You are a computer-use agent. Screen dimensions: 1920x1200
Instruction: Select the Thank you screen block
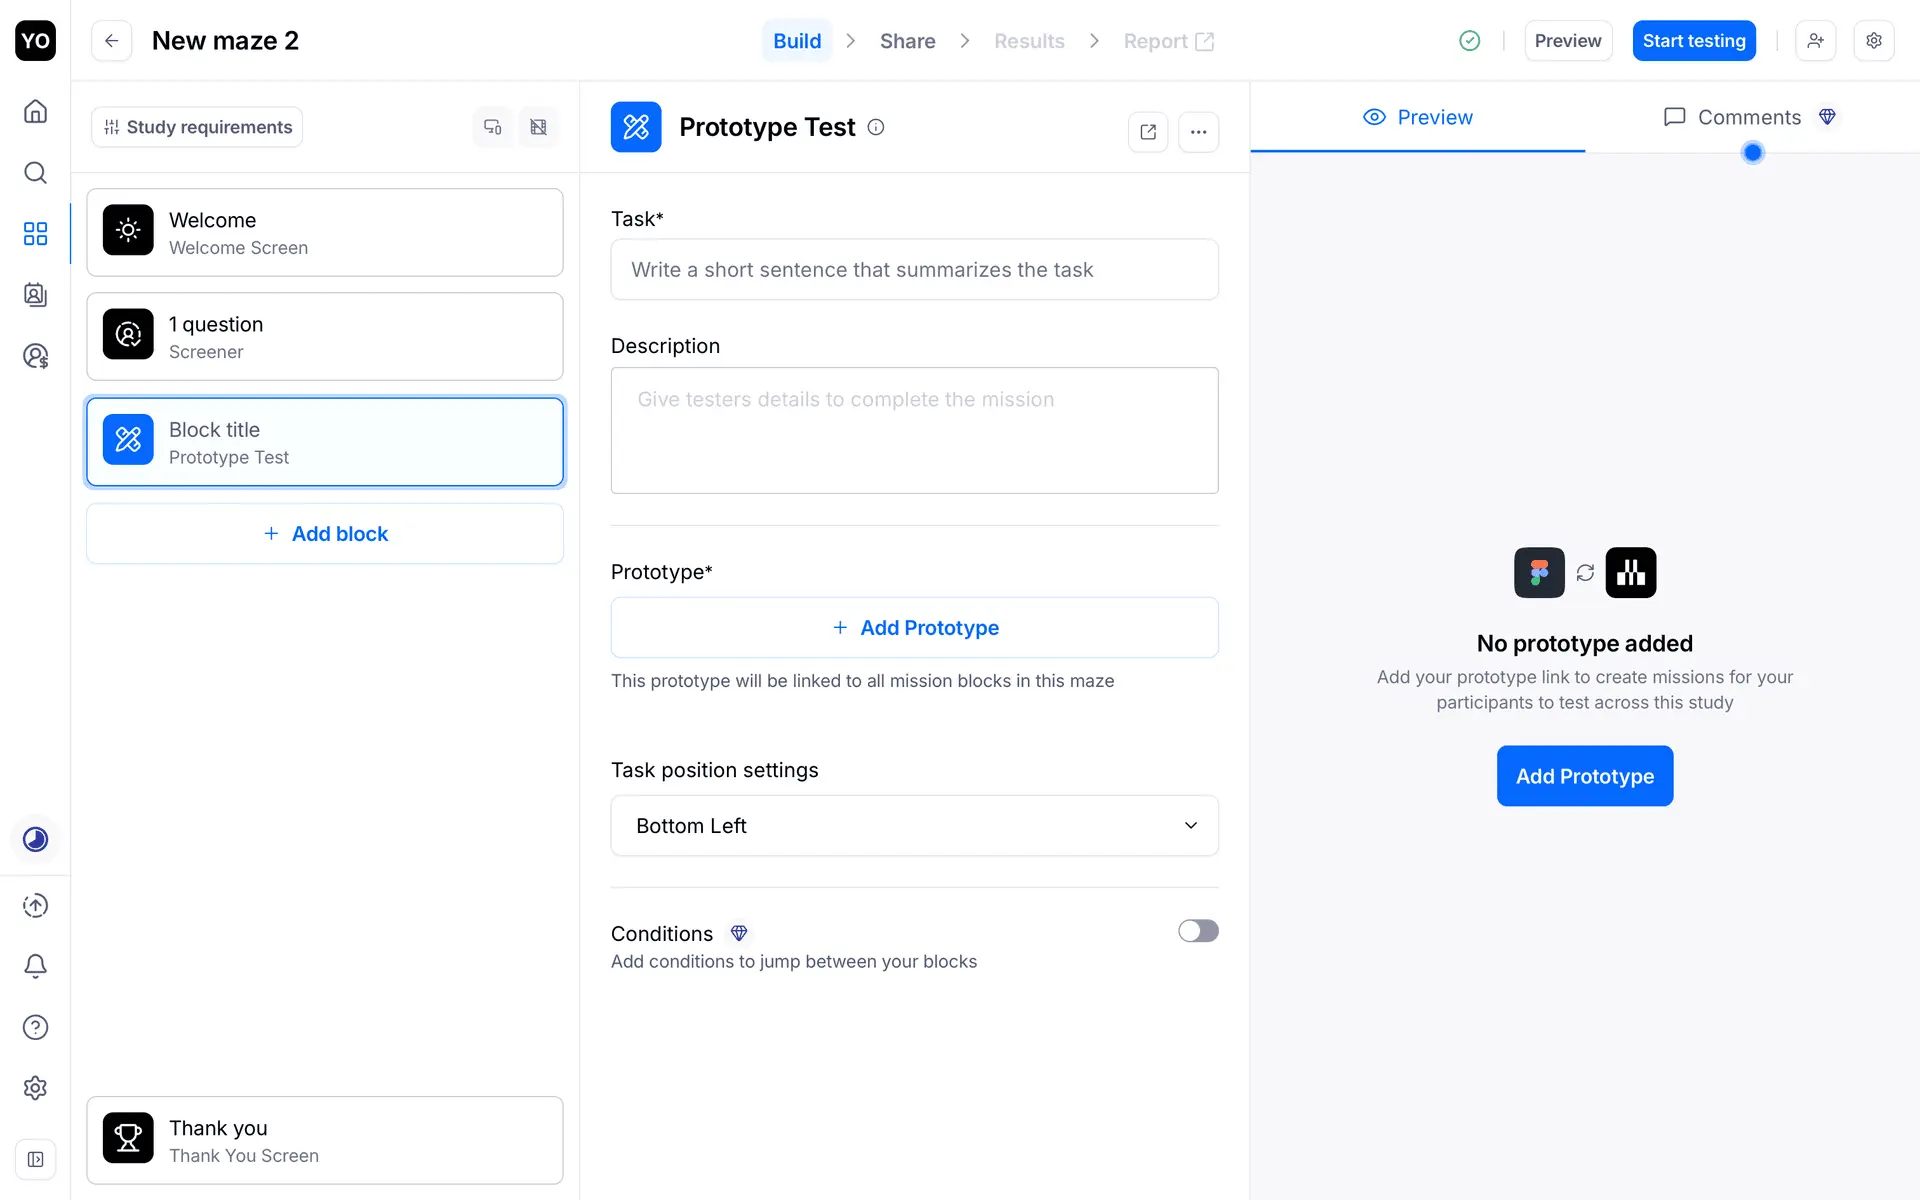pyautogui.click(x=325, y=1140)
